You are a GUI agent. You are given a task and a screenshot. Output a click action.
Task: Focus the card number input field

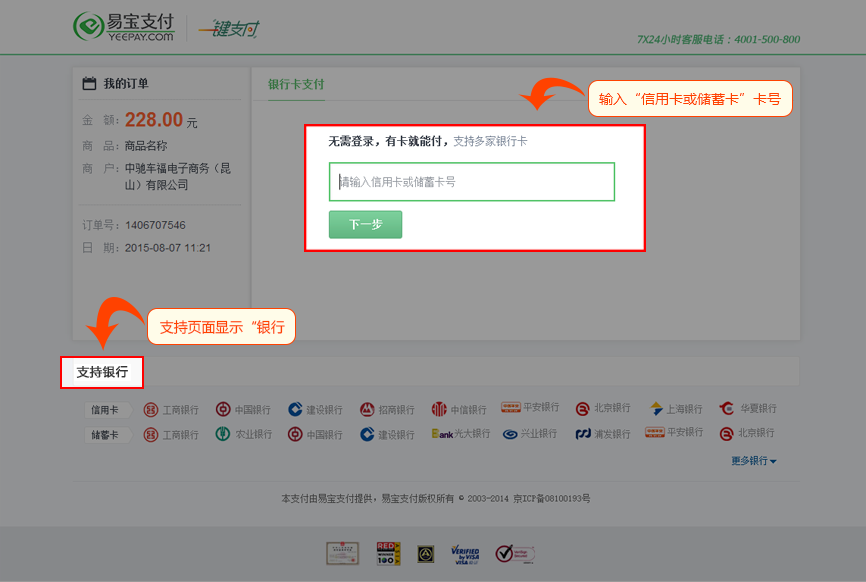(x=472, y=182)
